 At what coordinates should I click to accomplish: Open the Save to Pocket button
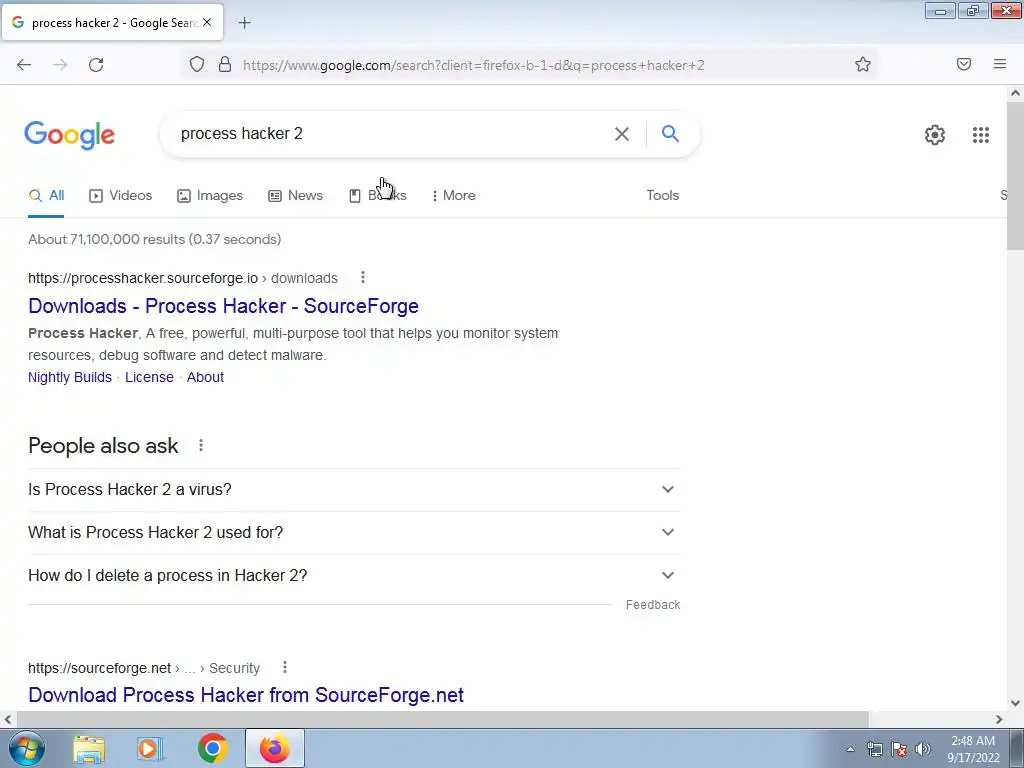coord(964,64)
